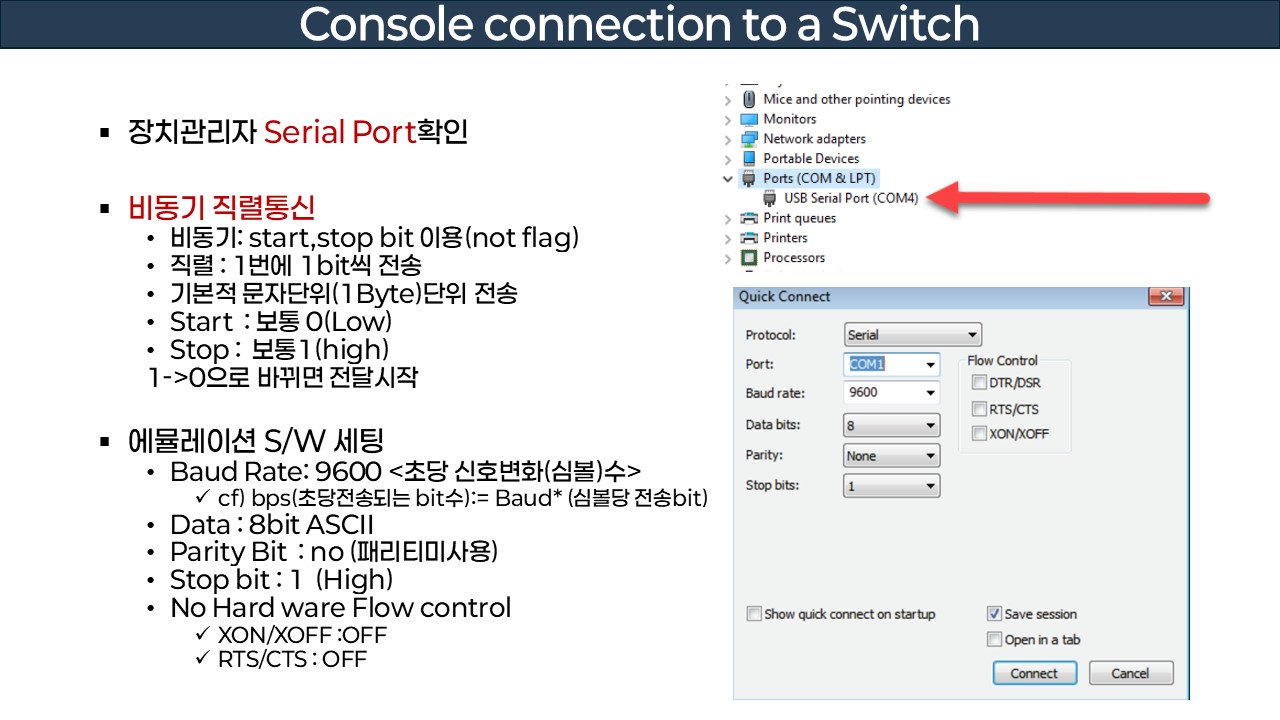
Task: Click the Connect button
Action: coord(1034,673)
